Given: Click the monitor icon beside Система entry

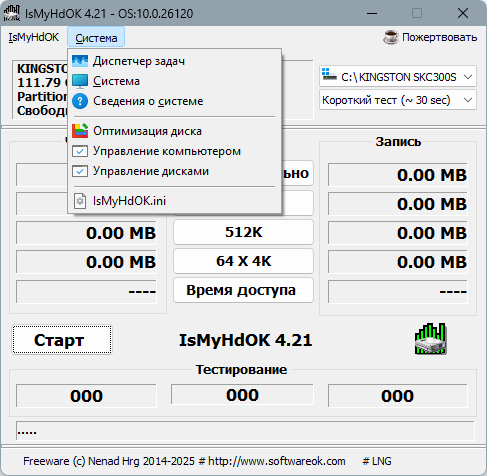Looking at the screenshot, I should (x=80, y=81).
